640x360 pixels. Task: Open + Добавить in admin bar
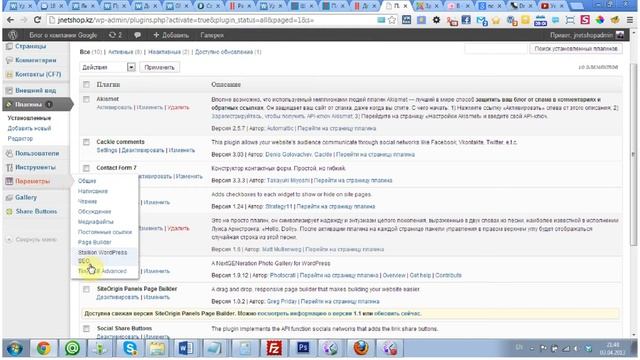[x=171, y=35]
